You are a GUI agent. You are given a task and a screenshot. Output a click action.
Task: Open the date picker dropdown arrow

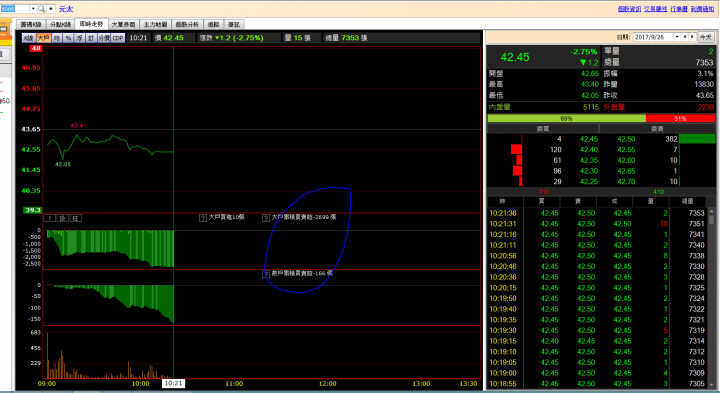tap(677, 37)
